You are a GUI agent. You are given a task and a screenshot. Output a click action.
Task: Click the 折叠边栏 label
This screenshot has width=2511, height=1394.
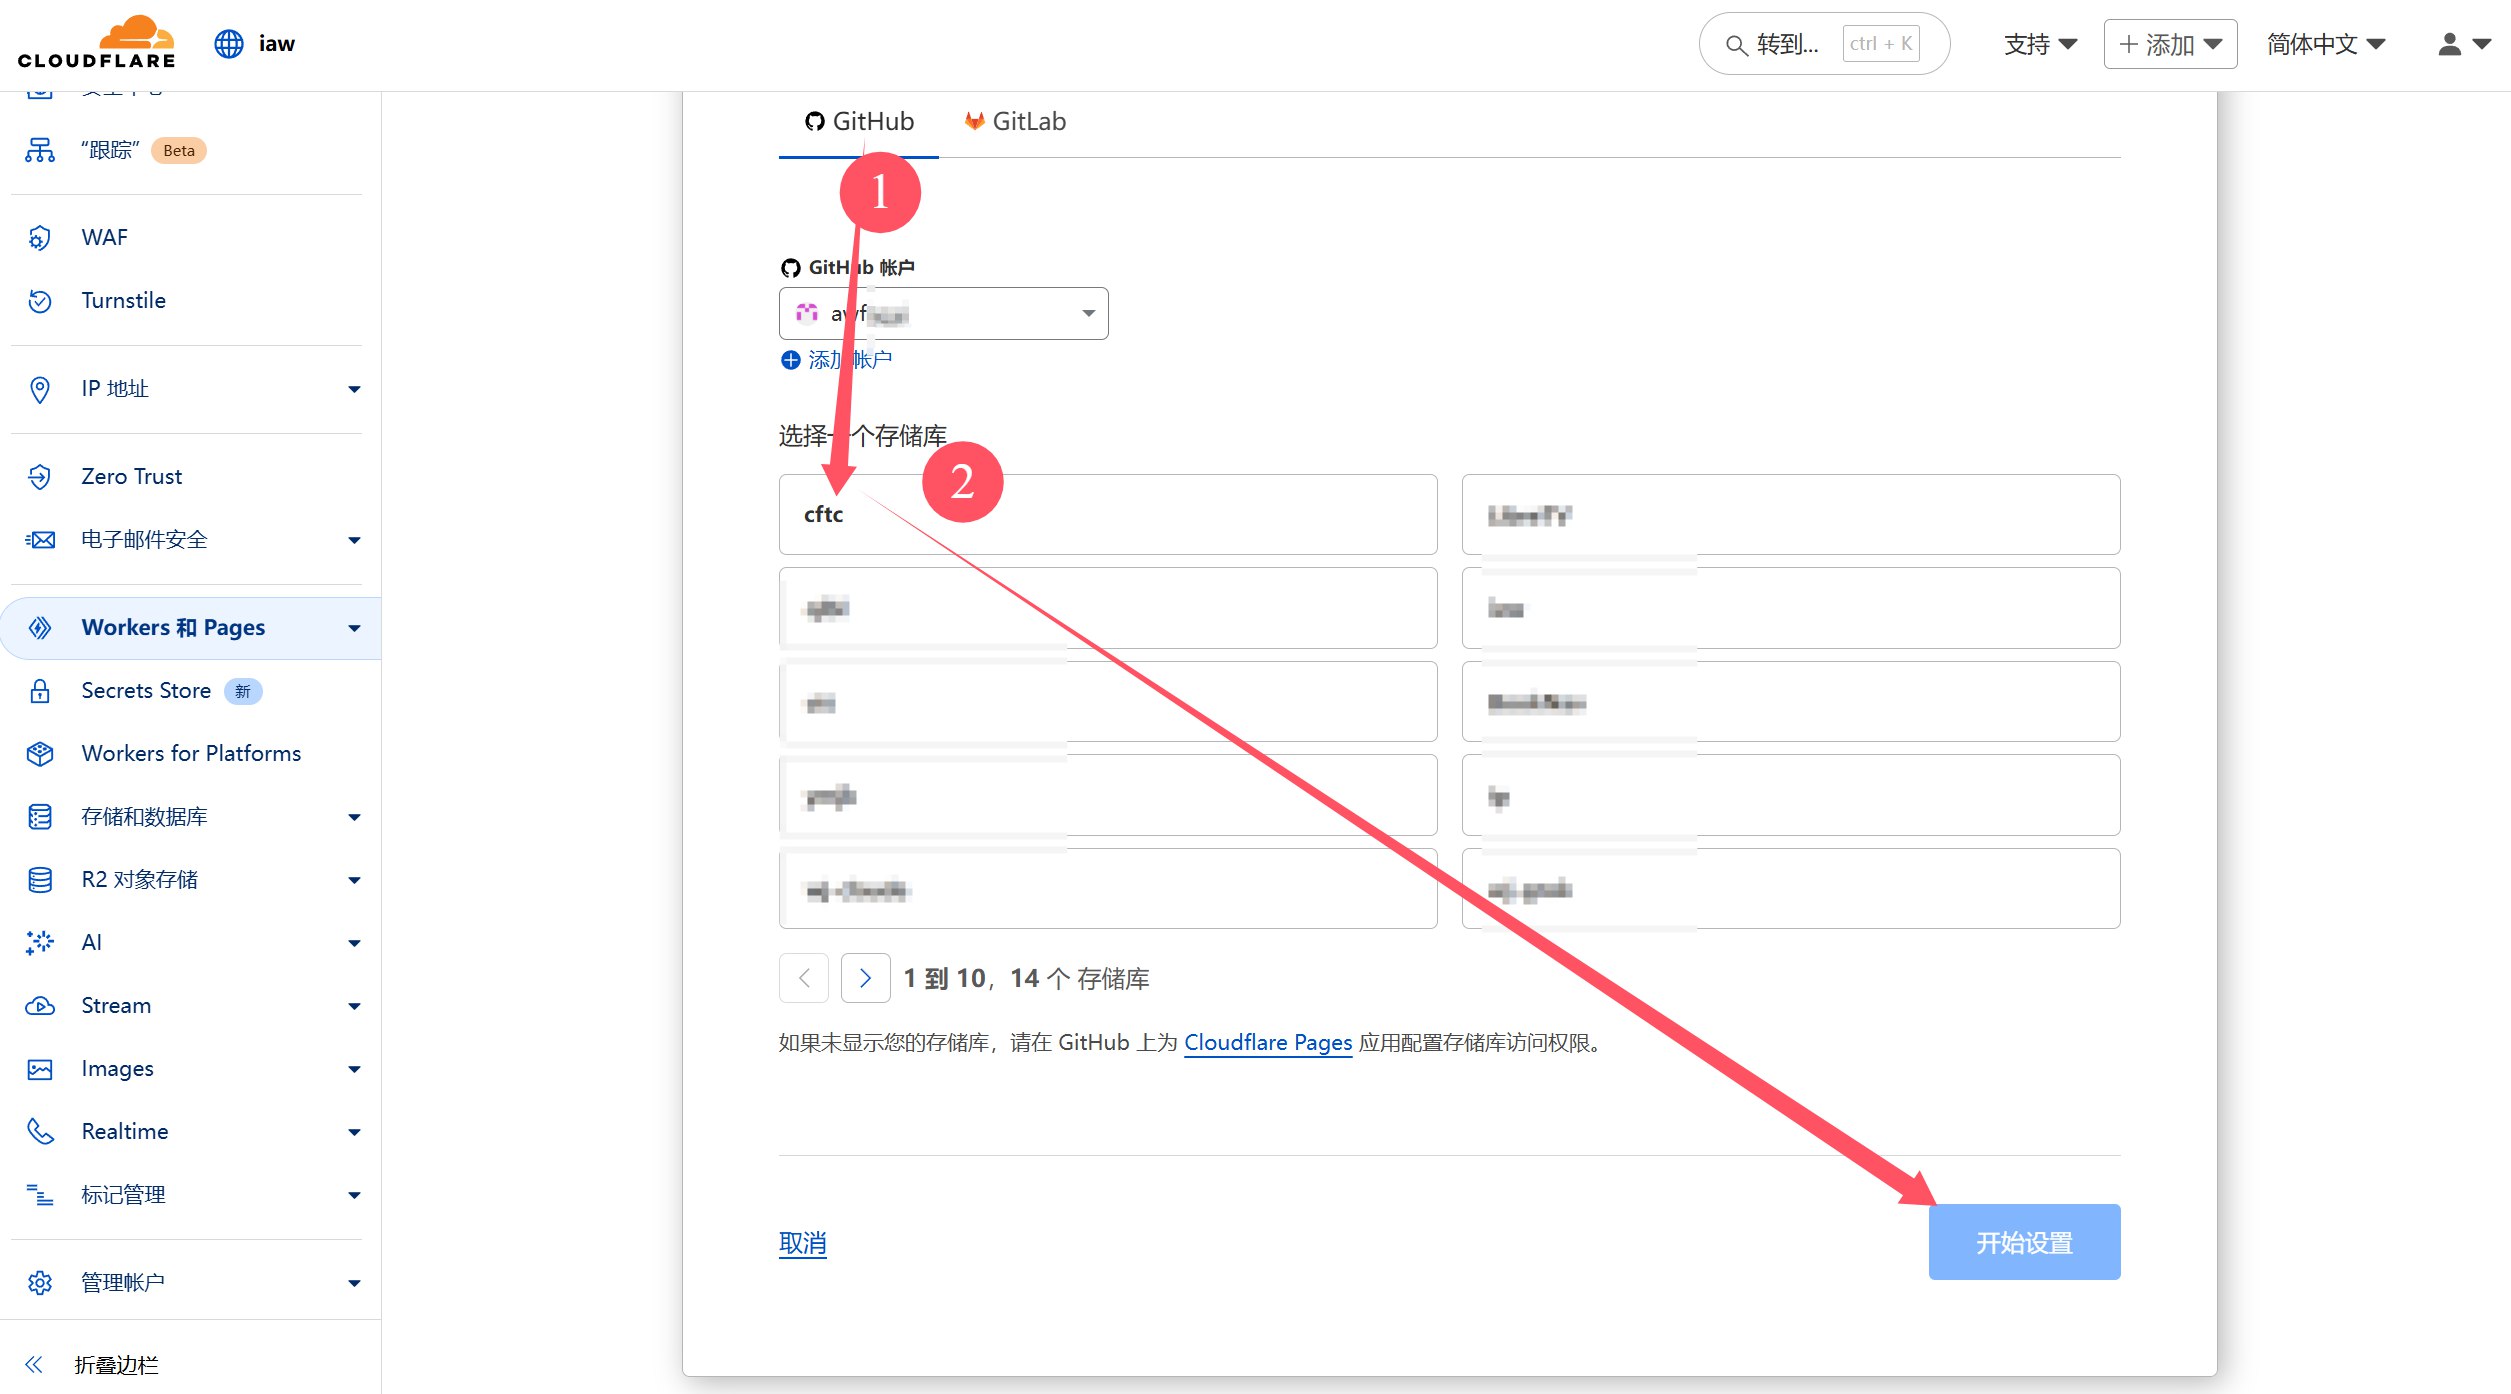tap(116, 1365)
